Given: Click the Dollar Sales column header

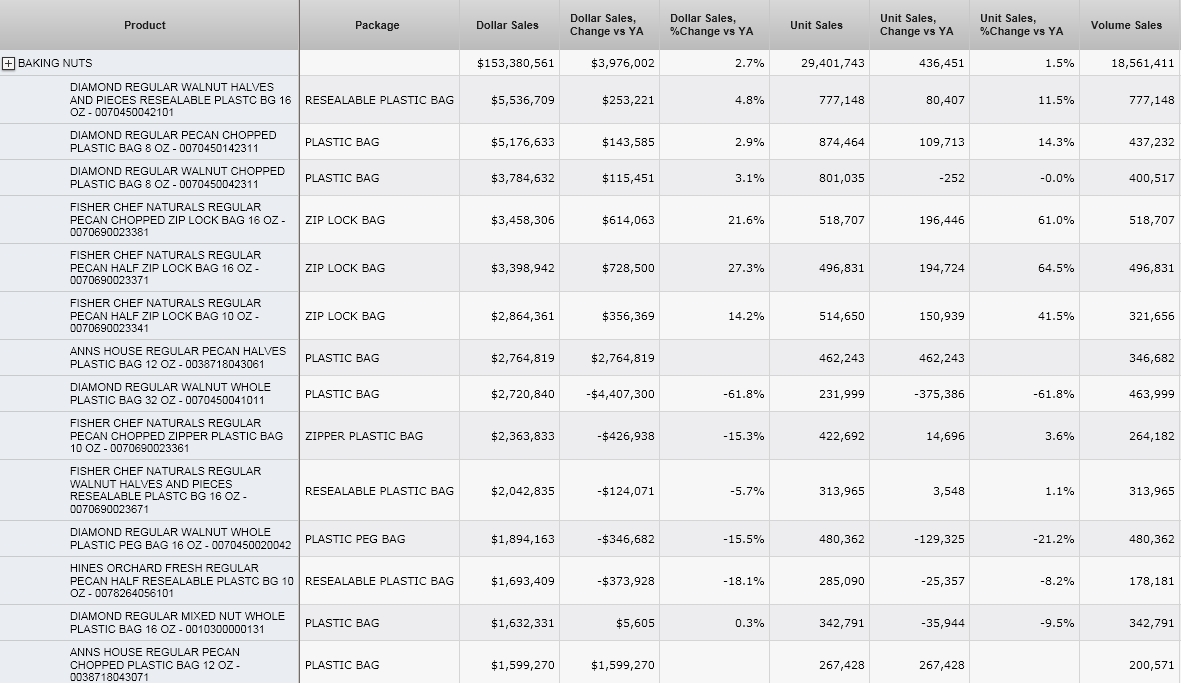Looking at the screenshot, I should (507, 25).
